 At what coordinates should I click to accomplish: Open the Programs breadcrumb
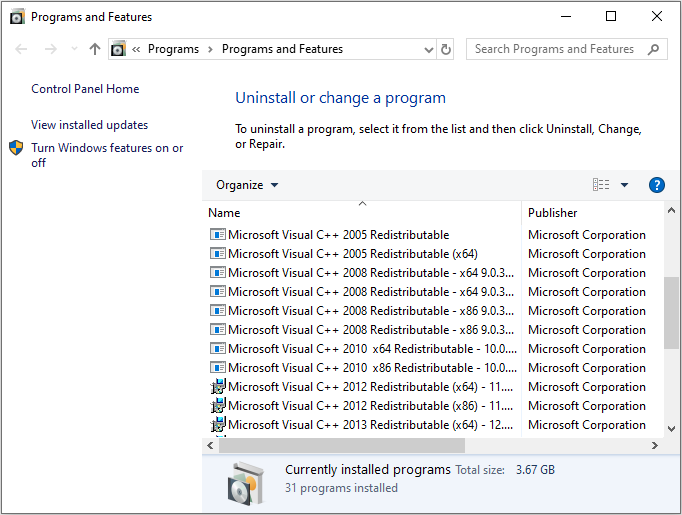[174, 49]
